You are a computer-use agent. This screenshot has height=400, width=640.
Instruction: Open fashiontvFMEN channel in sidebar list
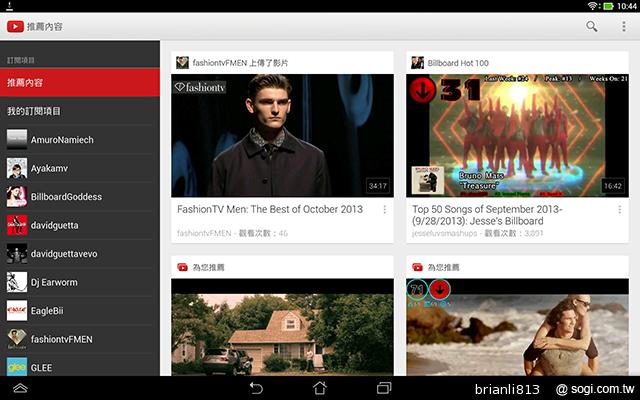(80, 339)
